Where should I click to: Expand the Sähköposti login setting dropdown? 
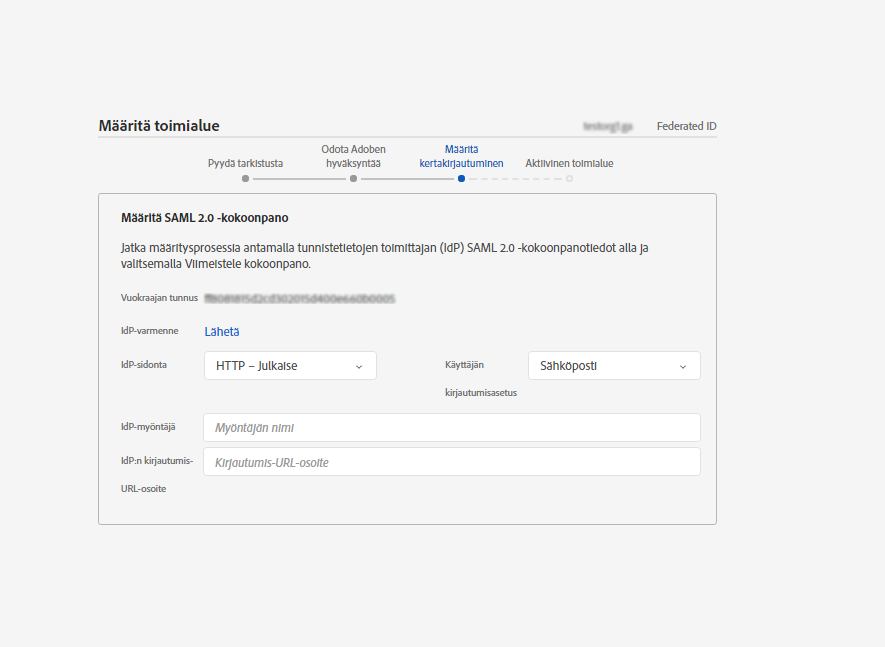tap(614, 366)
